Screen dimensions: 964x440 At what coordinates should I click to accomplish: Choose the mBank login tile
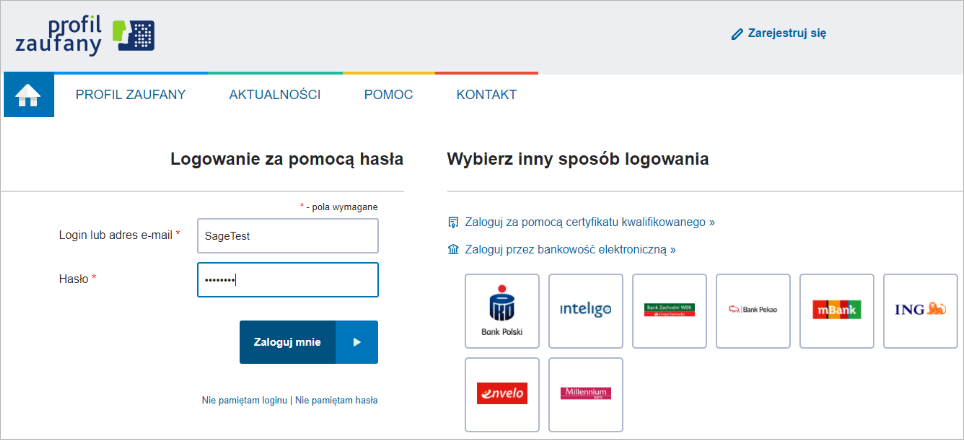point(836,311)
